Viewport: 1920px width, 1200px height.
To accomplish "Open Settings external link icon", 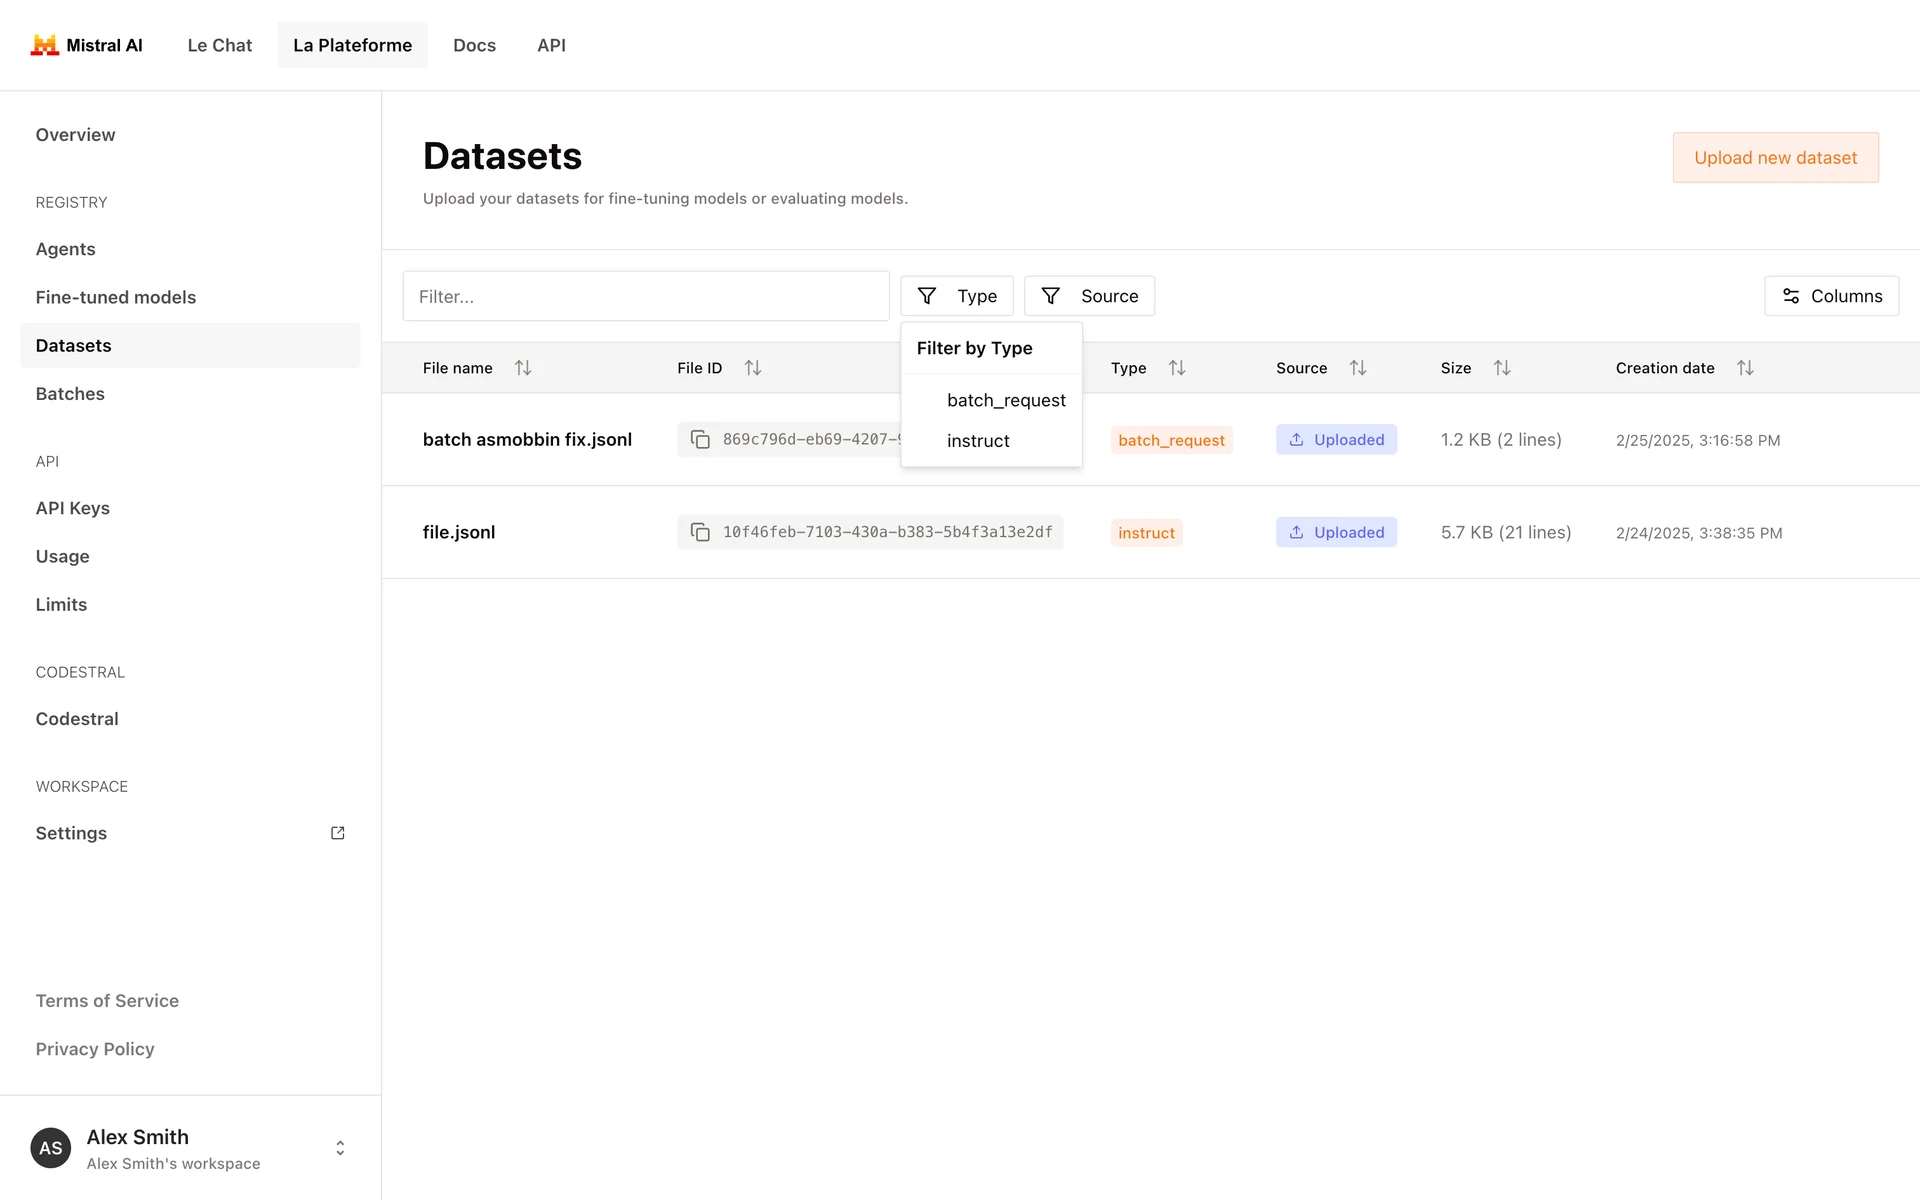I will [338, 833].
